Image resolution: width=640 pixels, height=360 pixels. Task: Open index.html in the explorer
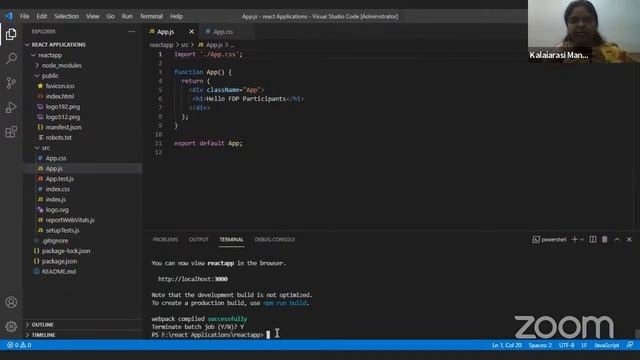tap(60, 96)
